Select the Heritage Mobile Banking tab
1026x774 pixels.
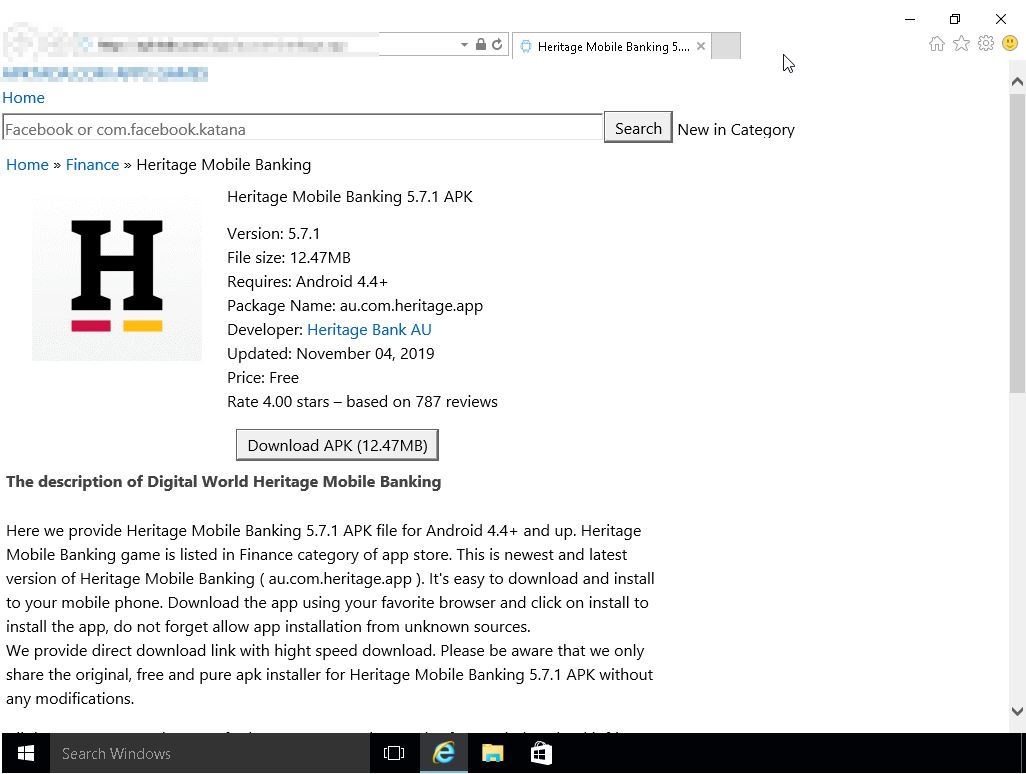tap(612, 46)
